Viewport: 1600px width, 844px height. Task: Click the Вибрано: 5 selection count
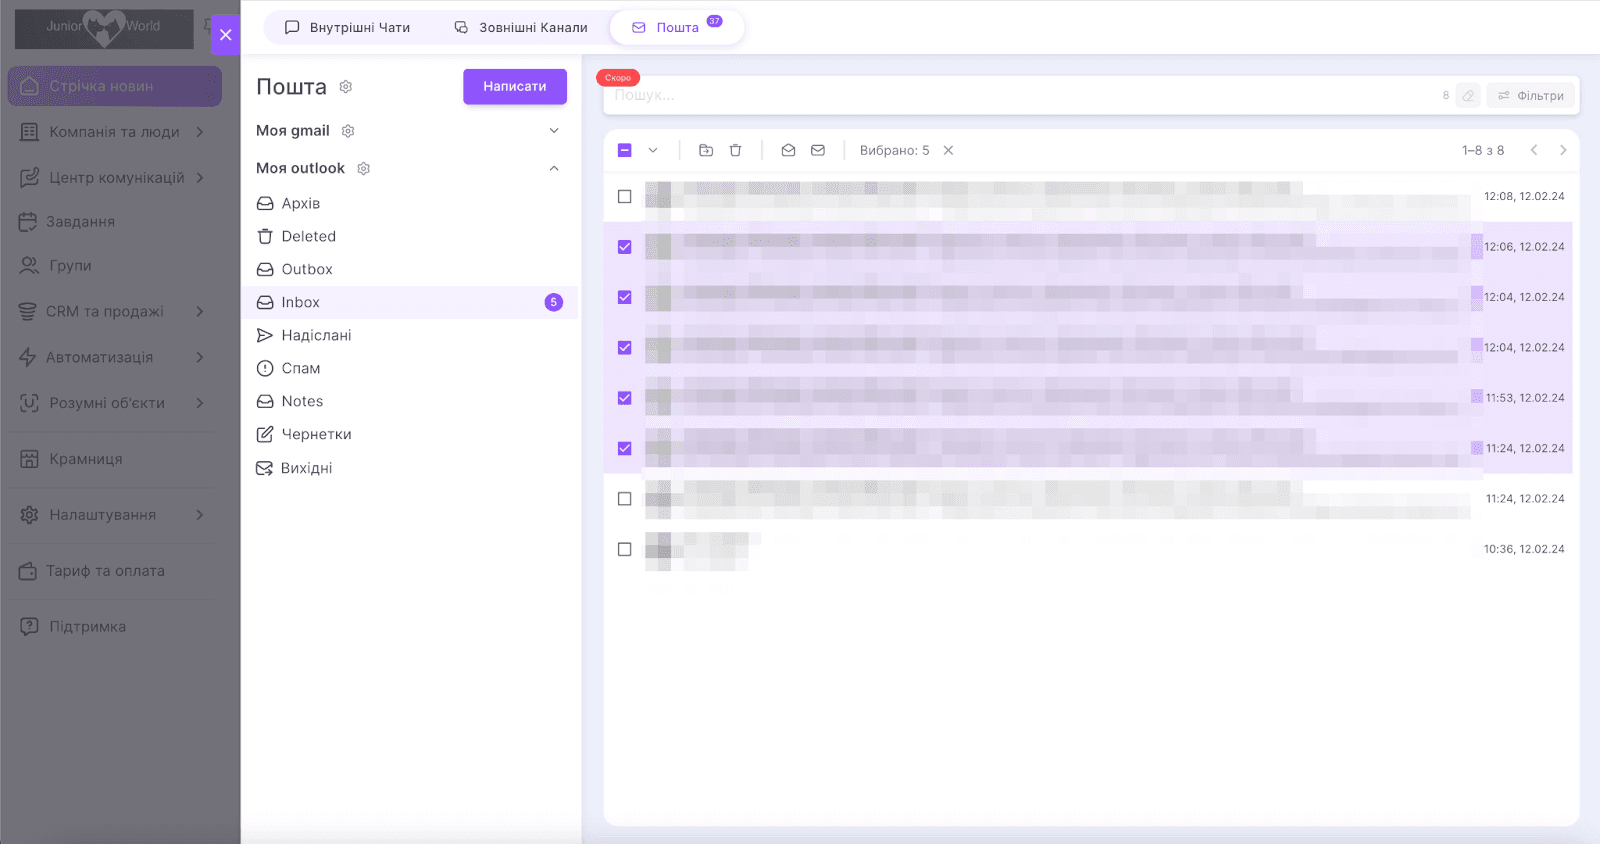point(895,151)
